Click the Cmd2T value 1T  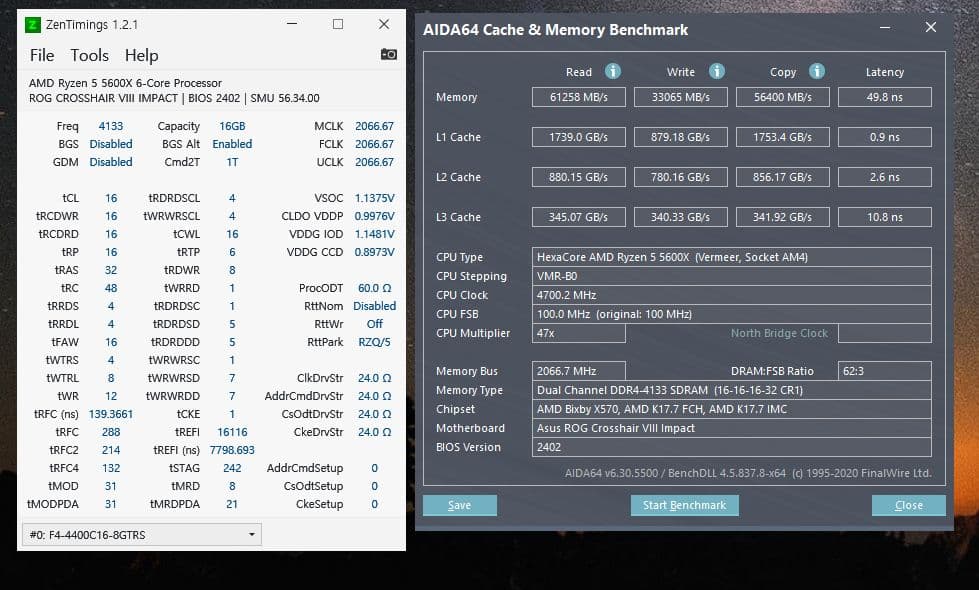pos(232,162)
